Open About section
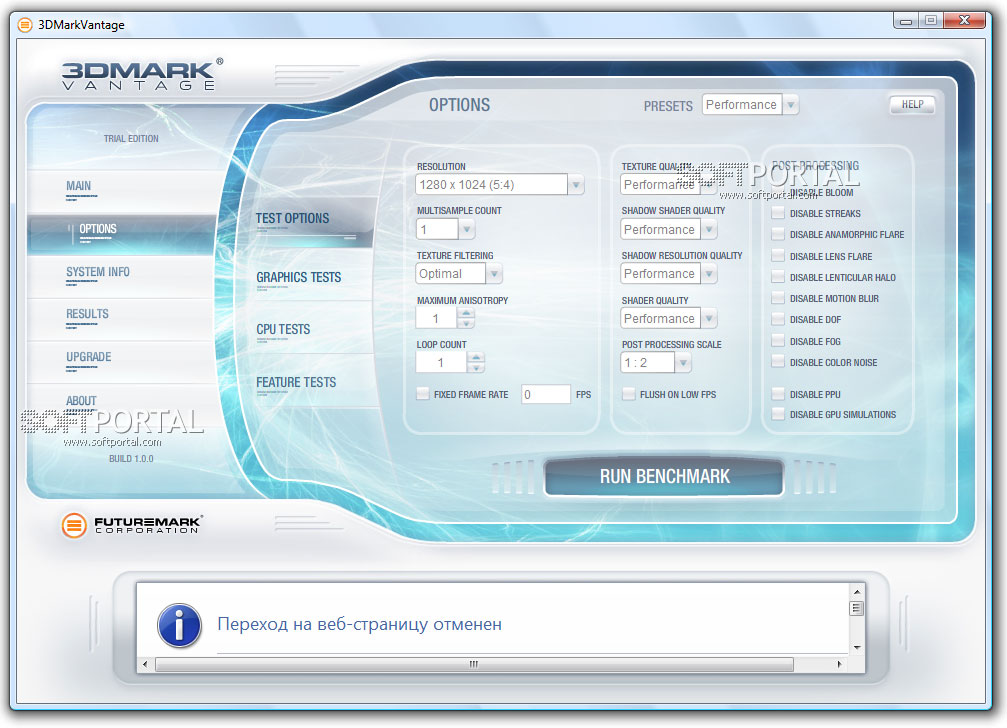The image size is (1007, 728). 81,401
